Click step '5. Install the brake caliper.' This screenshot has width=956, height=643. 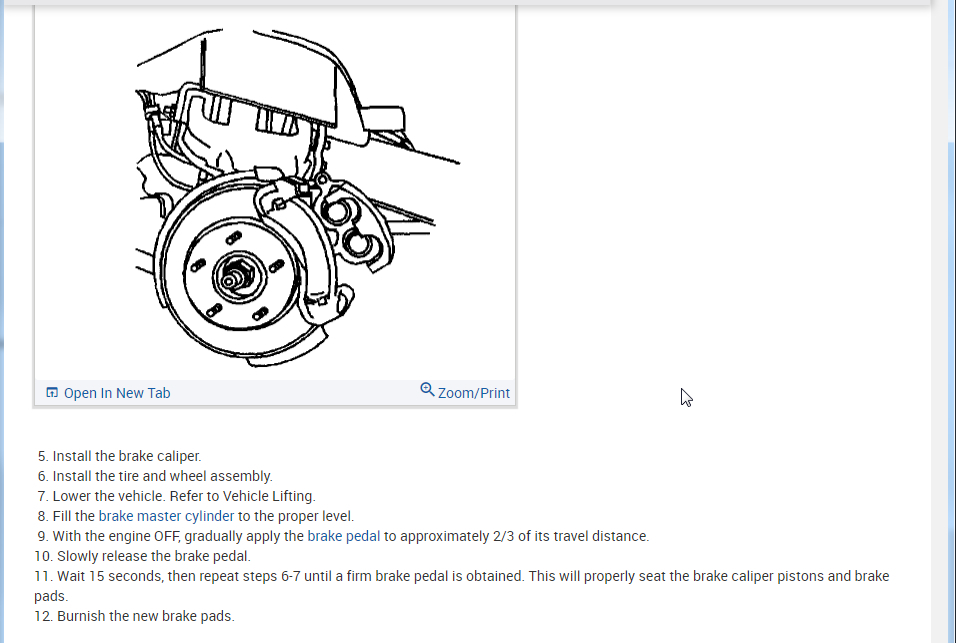[x=120, y=456]
